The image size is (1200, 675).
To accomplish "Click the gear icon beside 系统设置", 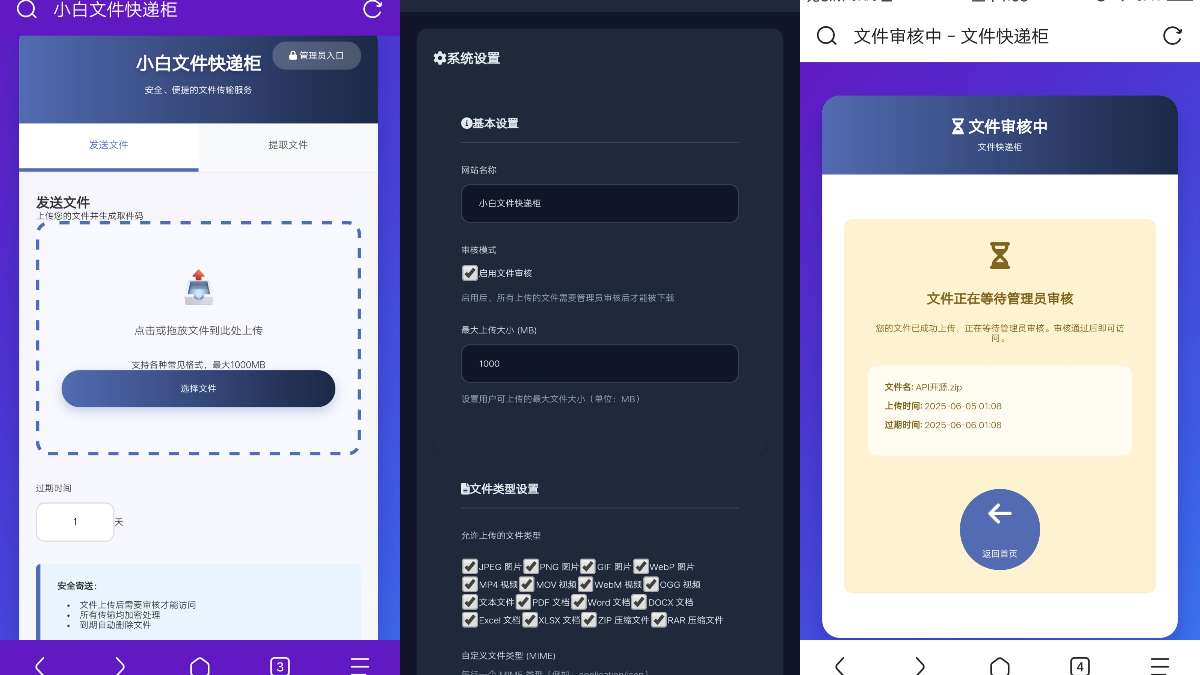I will pos(439,58).
